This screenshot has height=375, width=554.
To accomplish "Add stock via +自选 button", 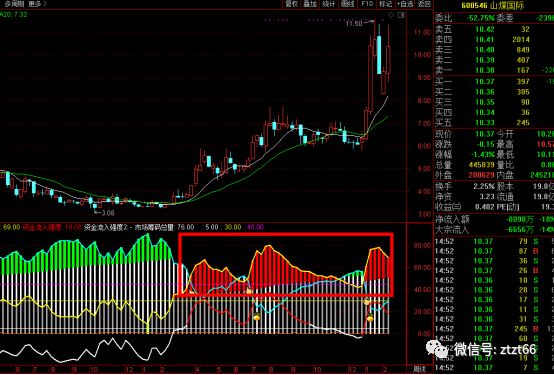I will click(x=405, y=4).
